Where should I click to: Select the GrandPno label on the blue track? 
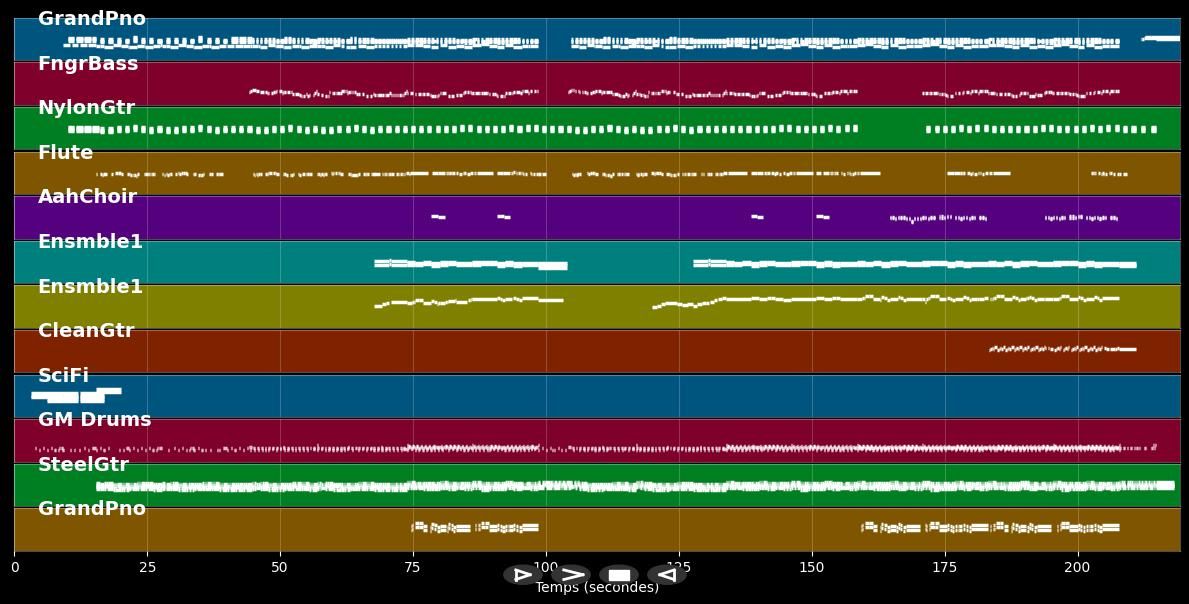coord(92,19)
